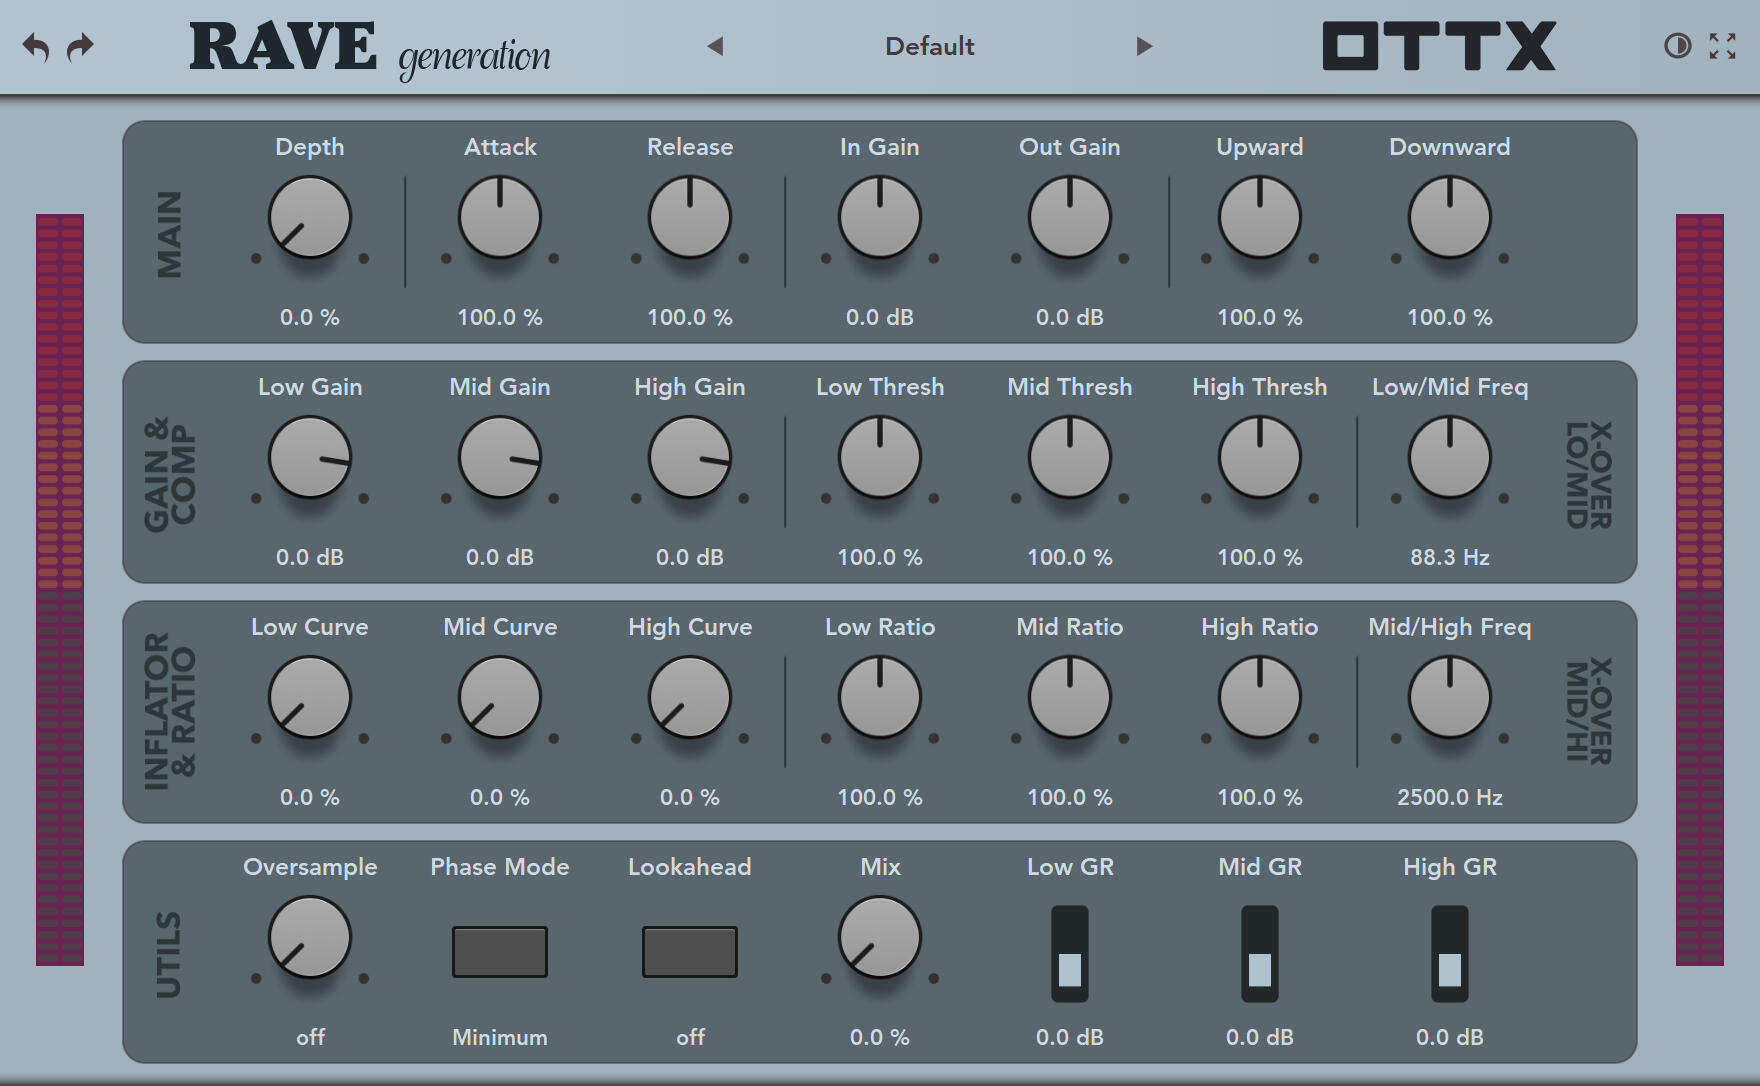This screenshot has height=1086, width=1760.
Task: Click the Mix knob in Utils
Action: [x=880, y=937]
